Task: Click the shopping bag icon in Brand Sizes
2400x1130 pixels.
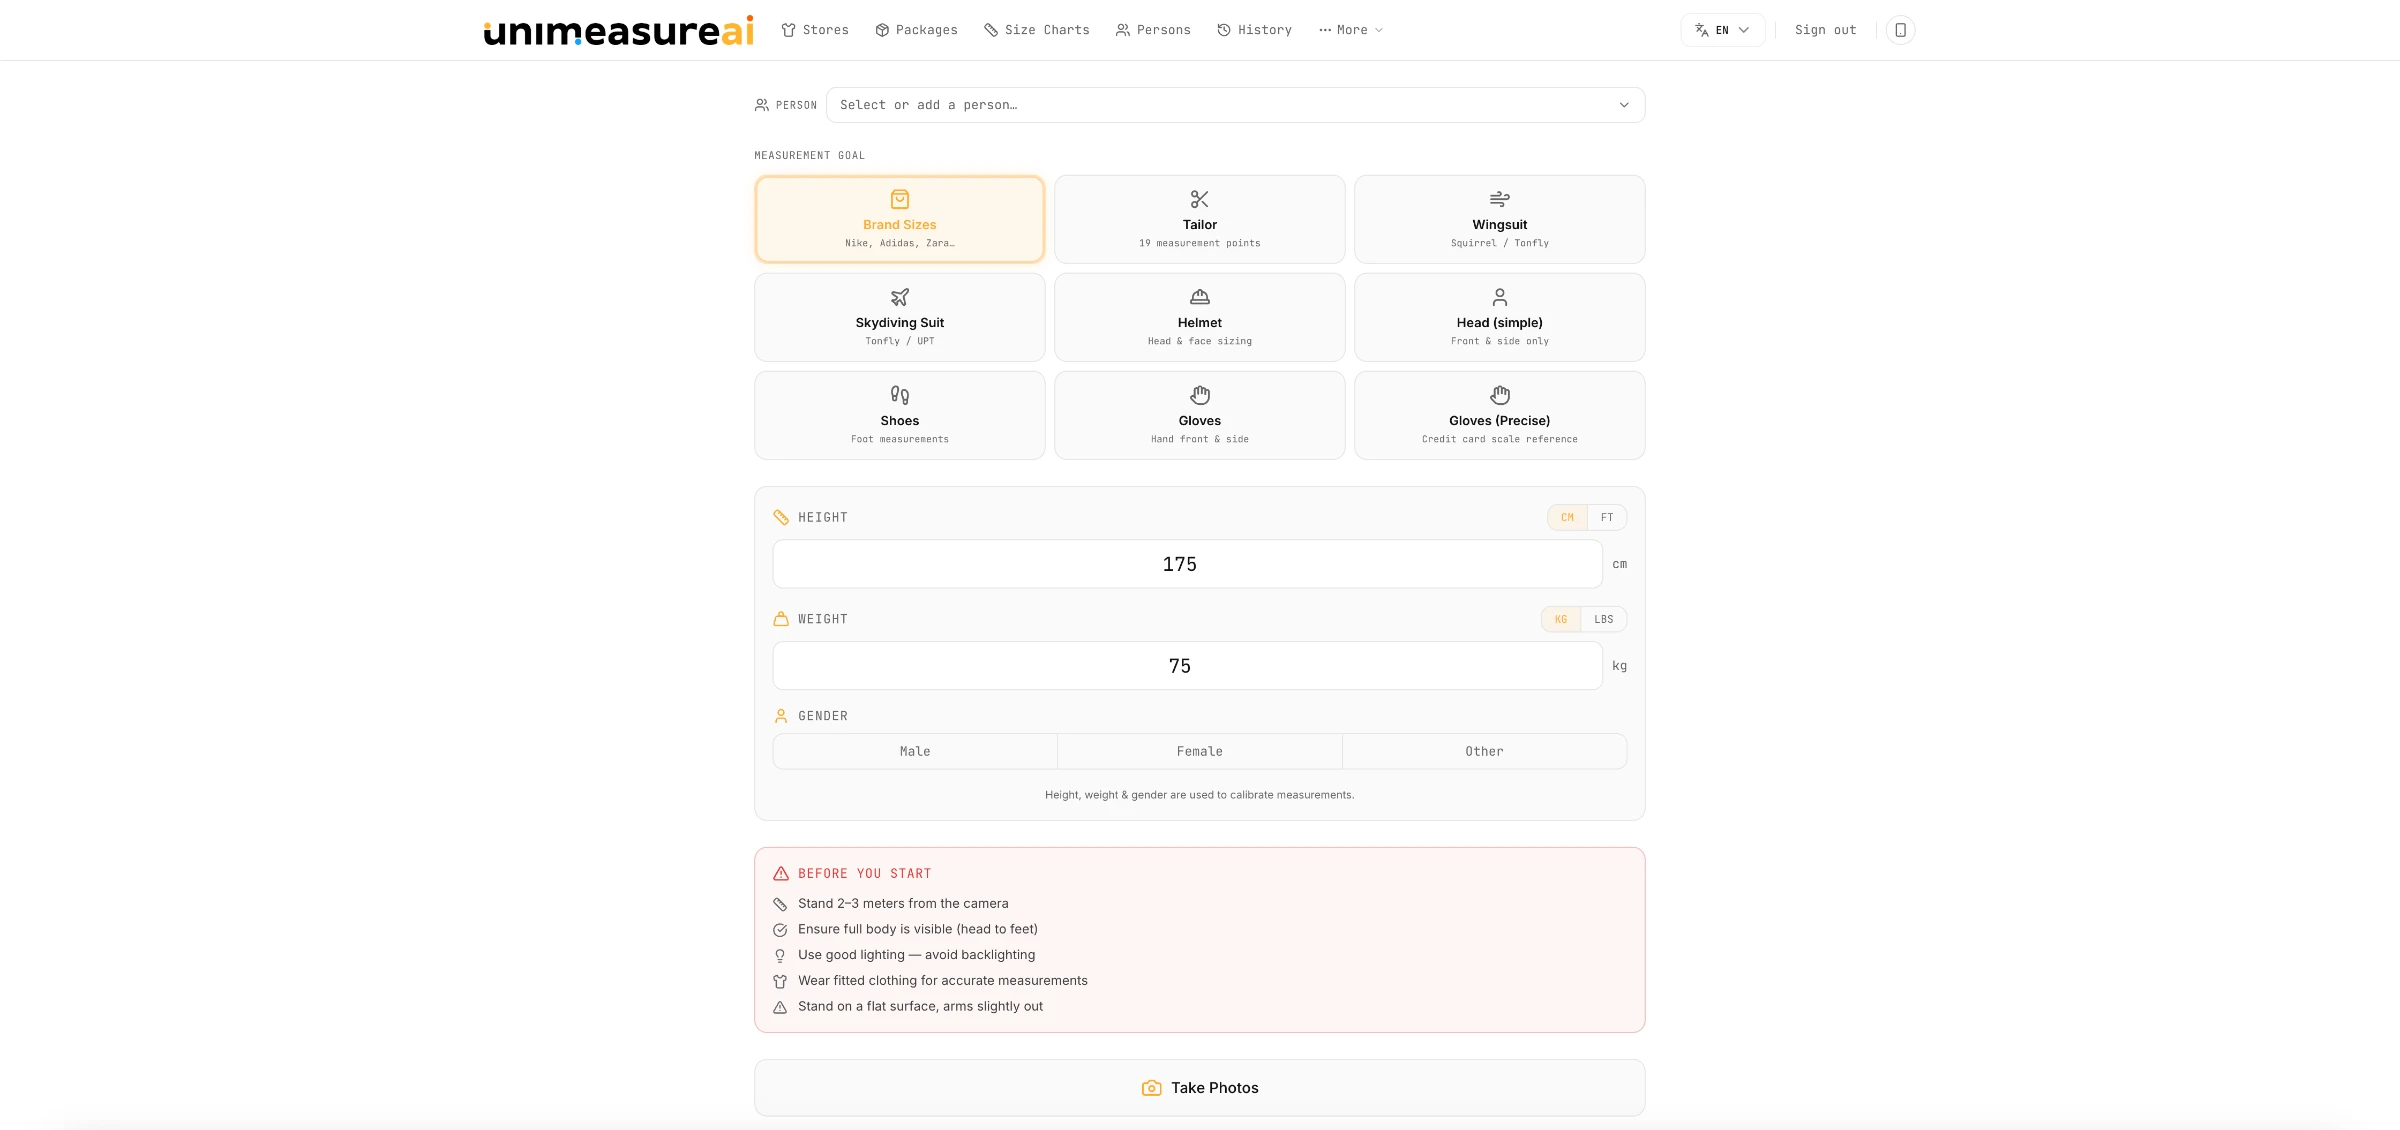Action: coord(900,199)
